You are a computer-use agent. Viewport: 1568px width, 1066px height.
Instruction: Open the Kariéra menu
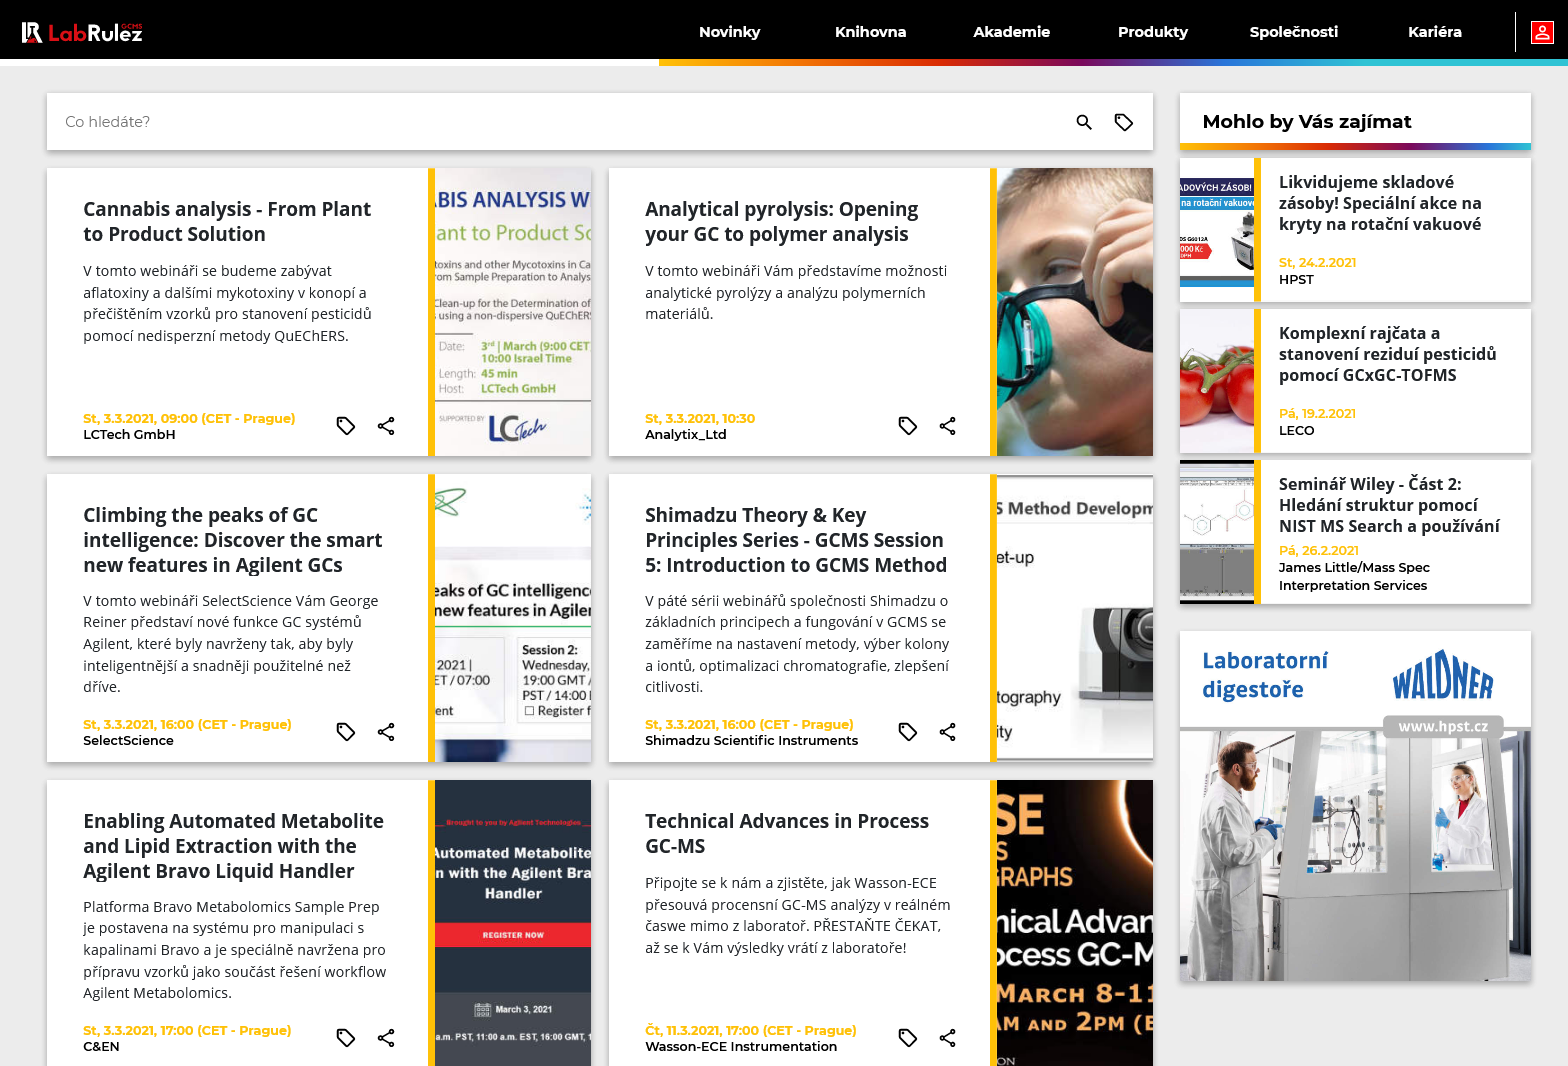pyautogui.click(x=1434, y=32)
